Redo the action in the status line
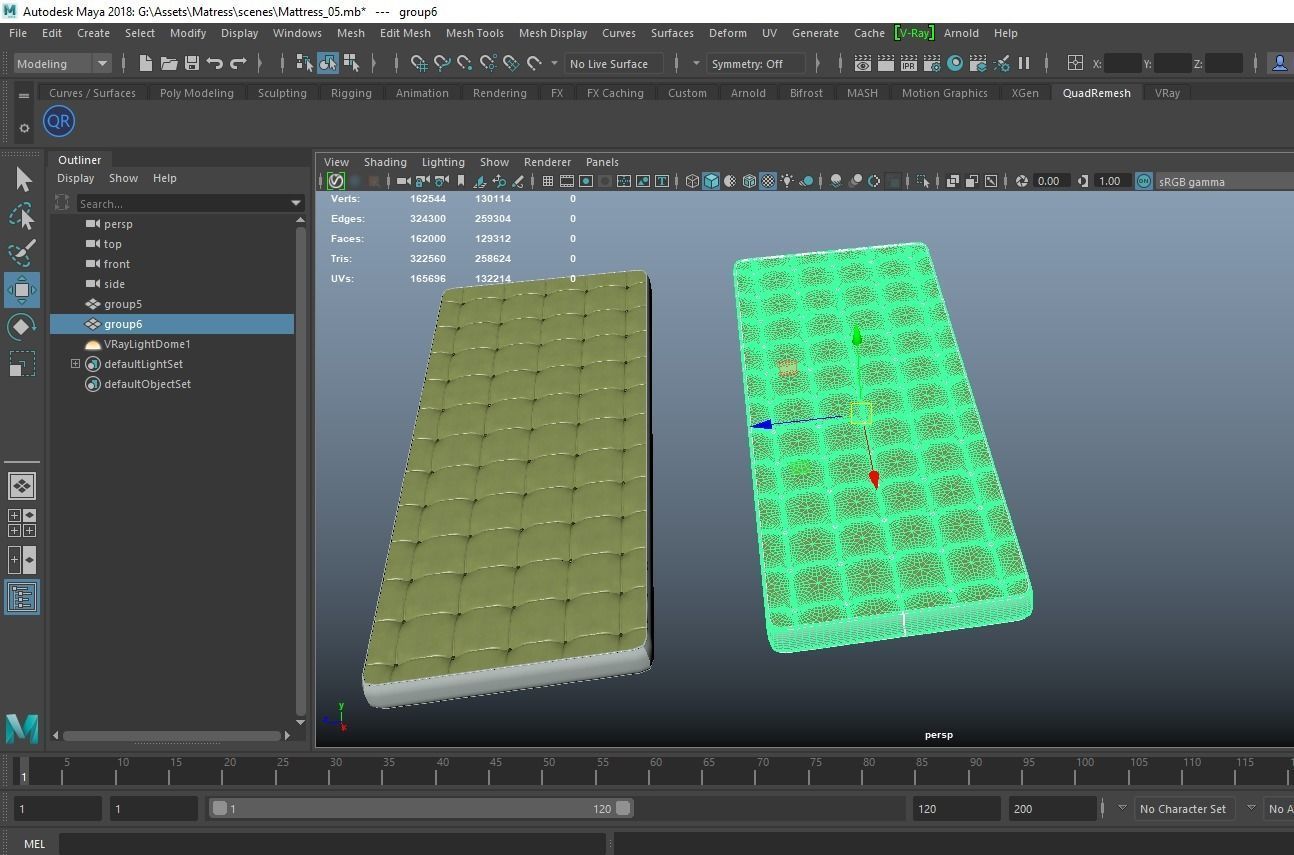The height and width of the screenshot is (855, 1294). click(238, 63)
